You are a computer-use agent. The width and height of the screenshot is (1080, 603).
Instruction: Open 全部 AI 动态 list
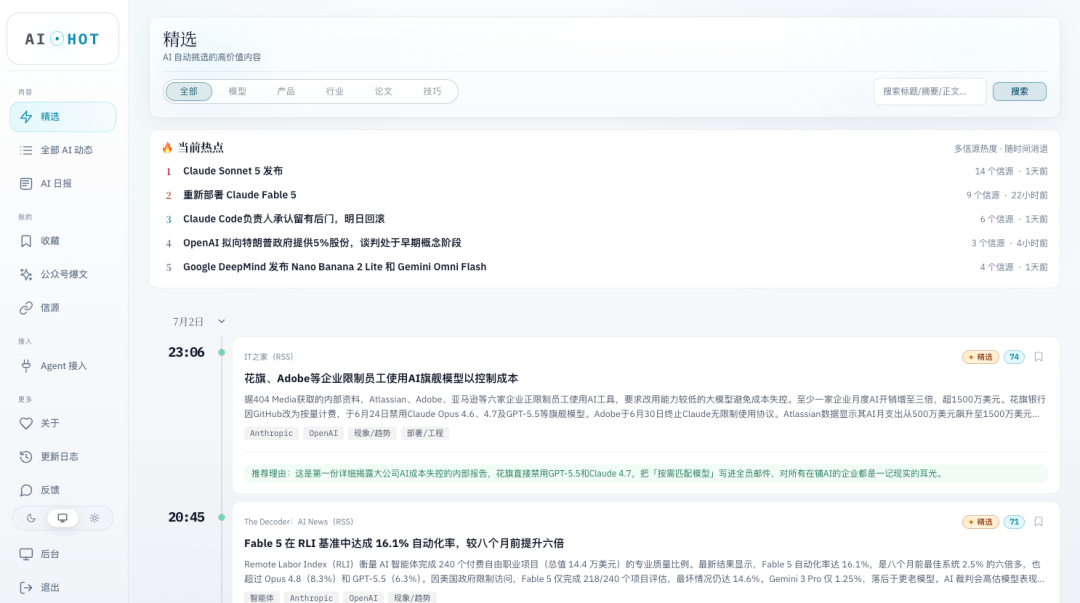tap(63, 150)
